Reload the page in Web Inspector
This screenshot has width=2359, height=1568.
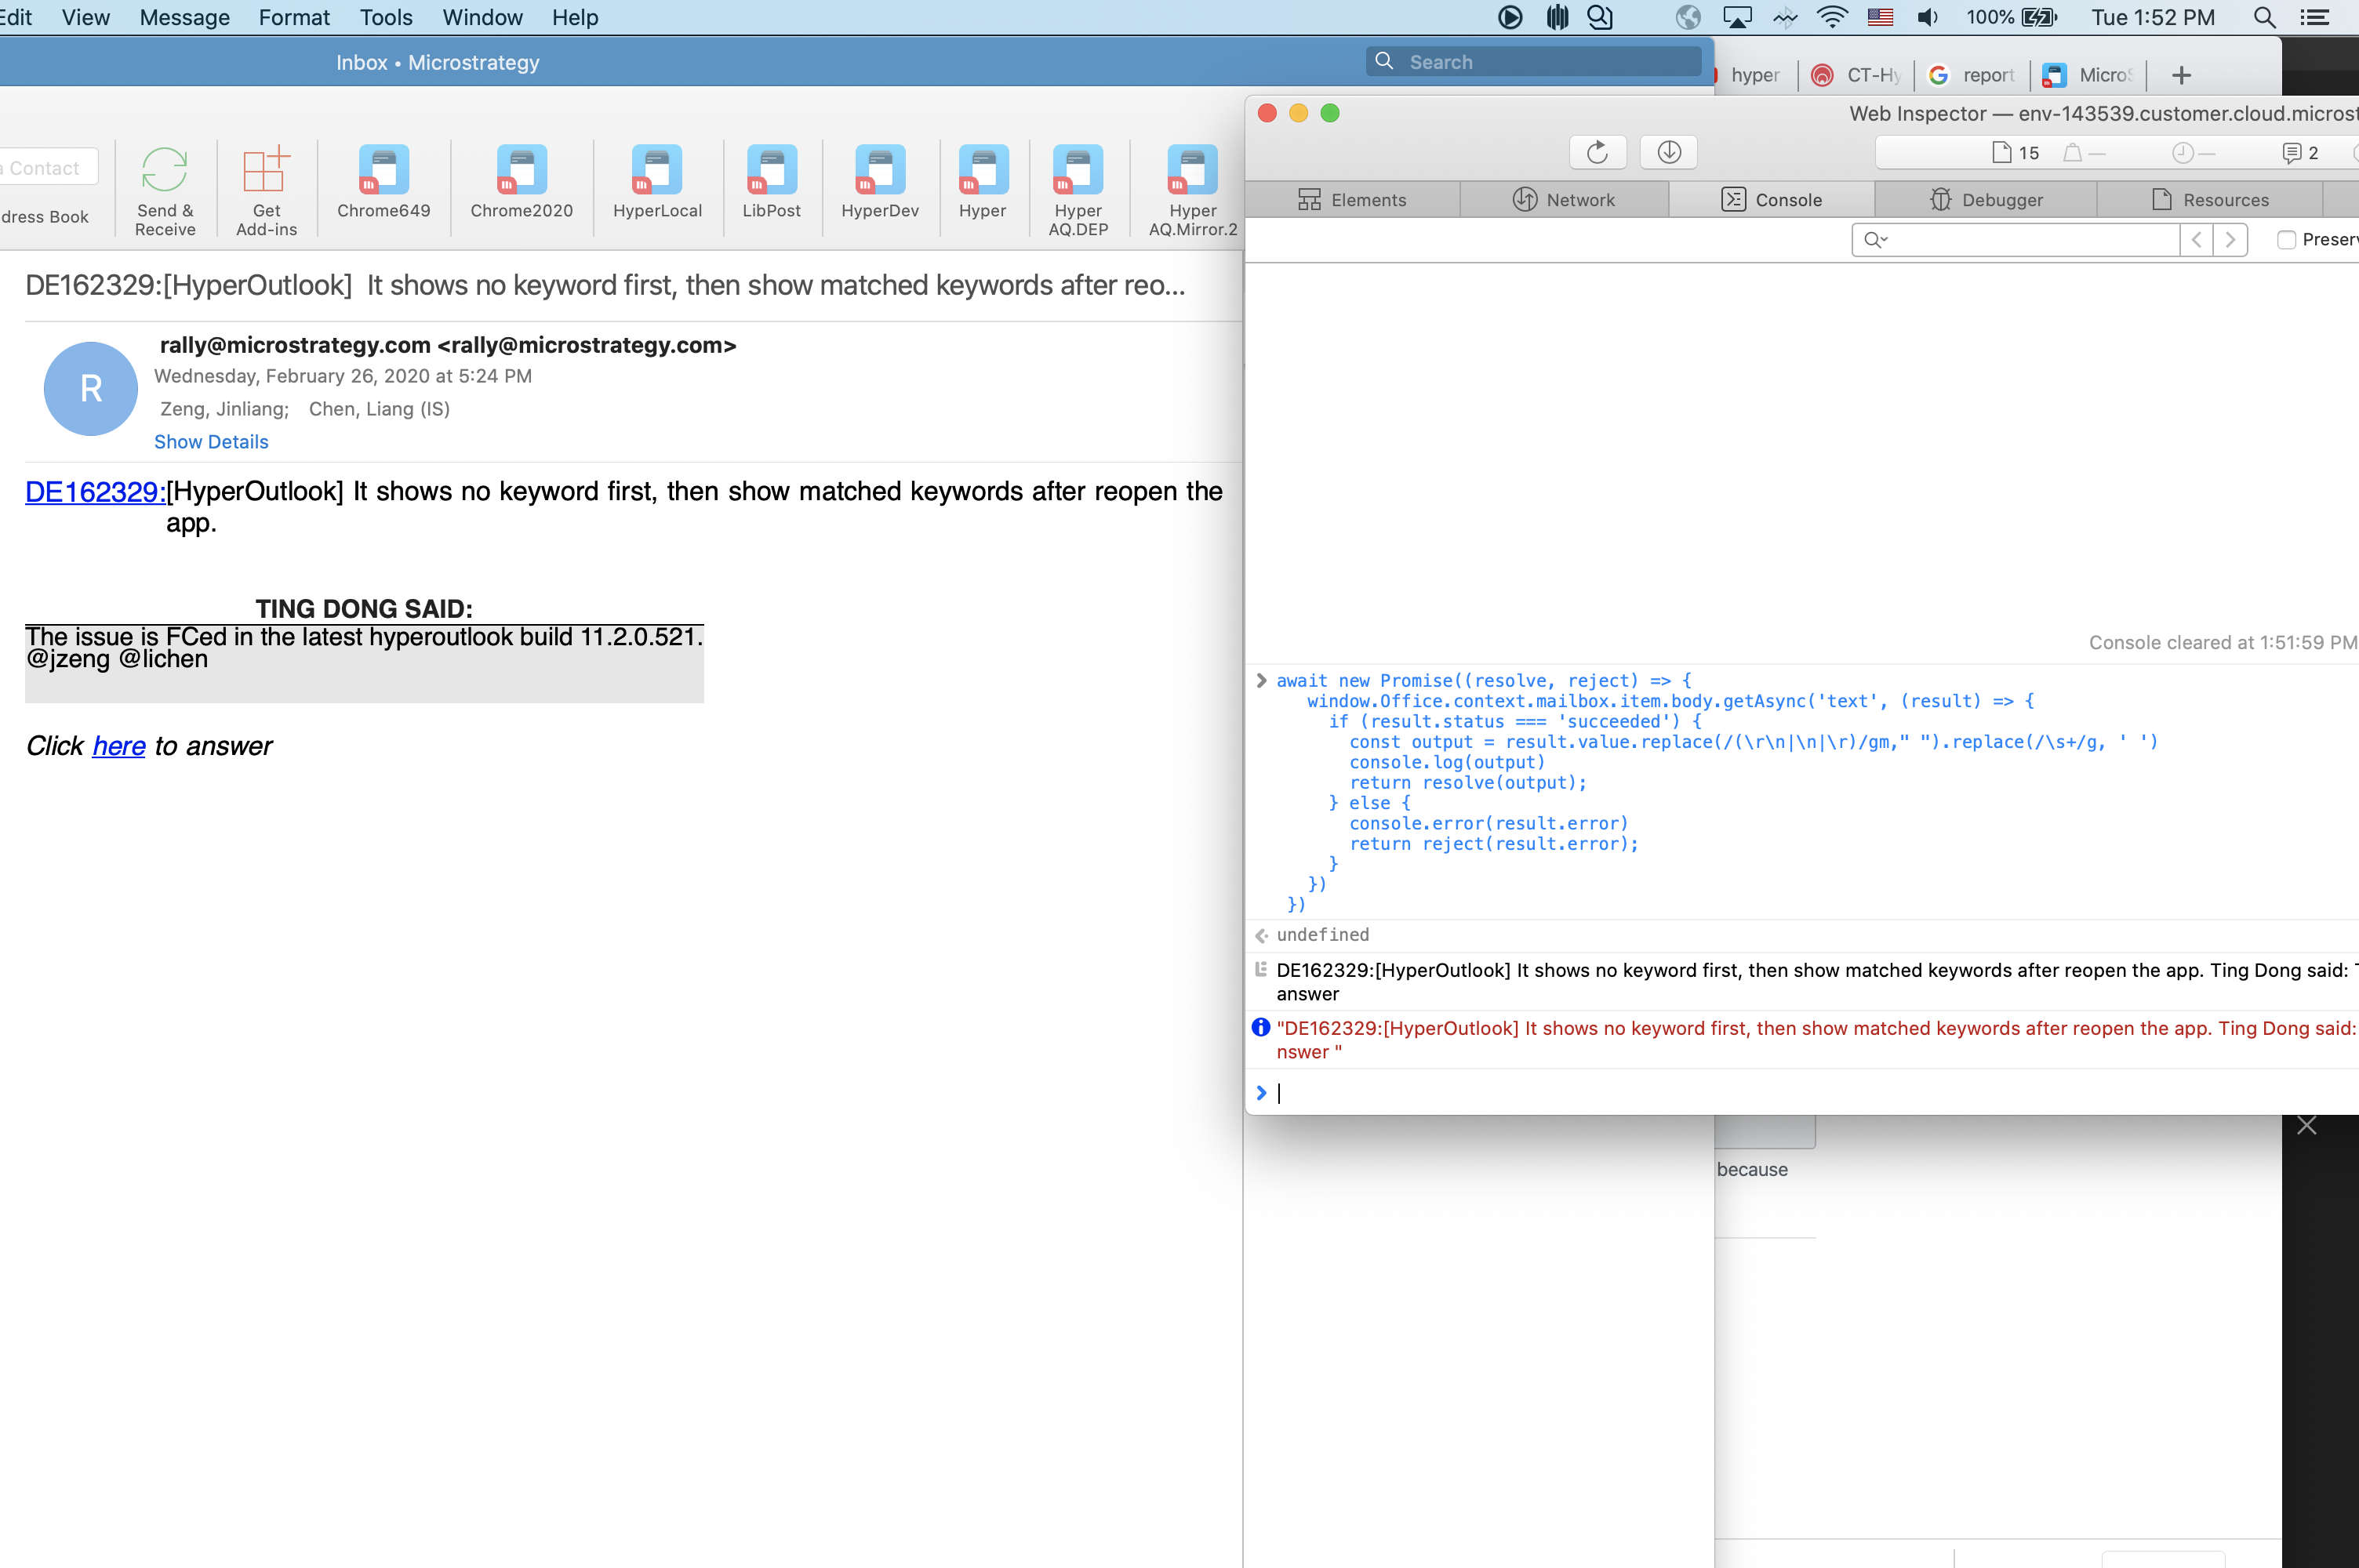click(1596, 151)
